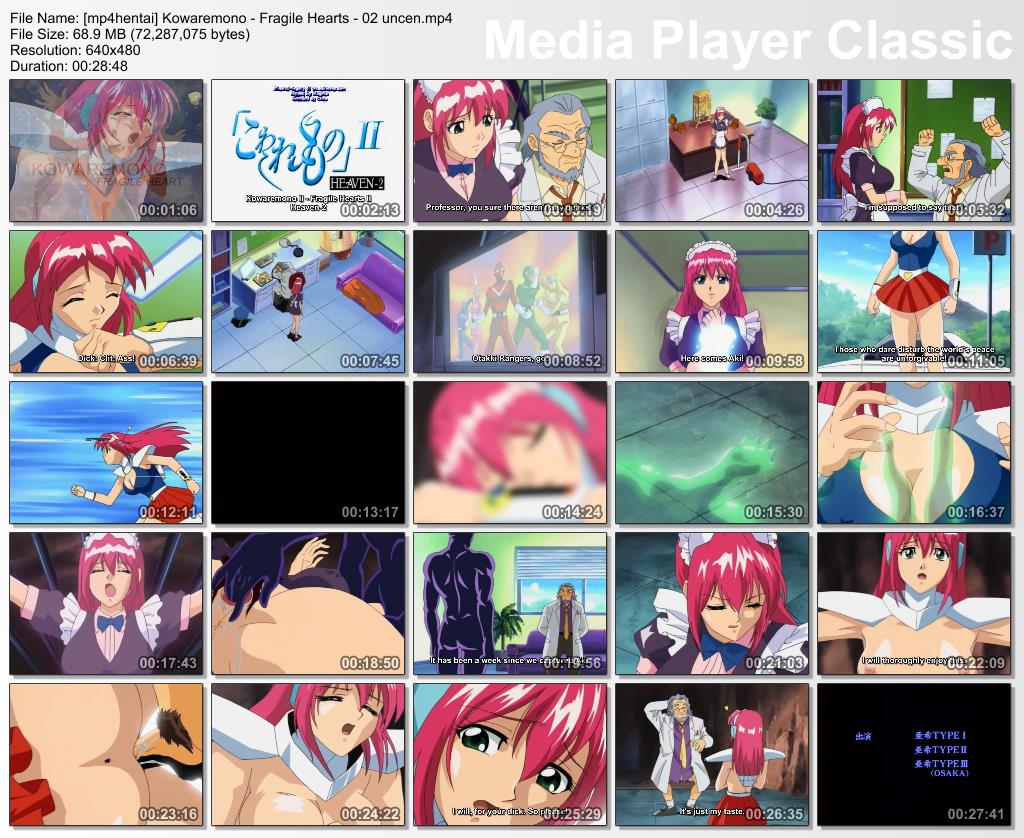
Task: Select the Duration 00:28:48 text
Action: [x=69, y=66]
